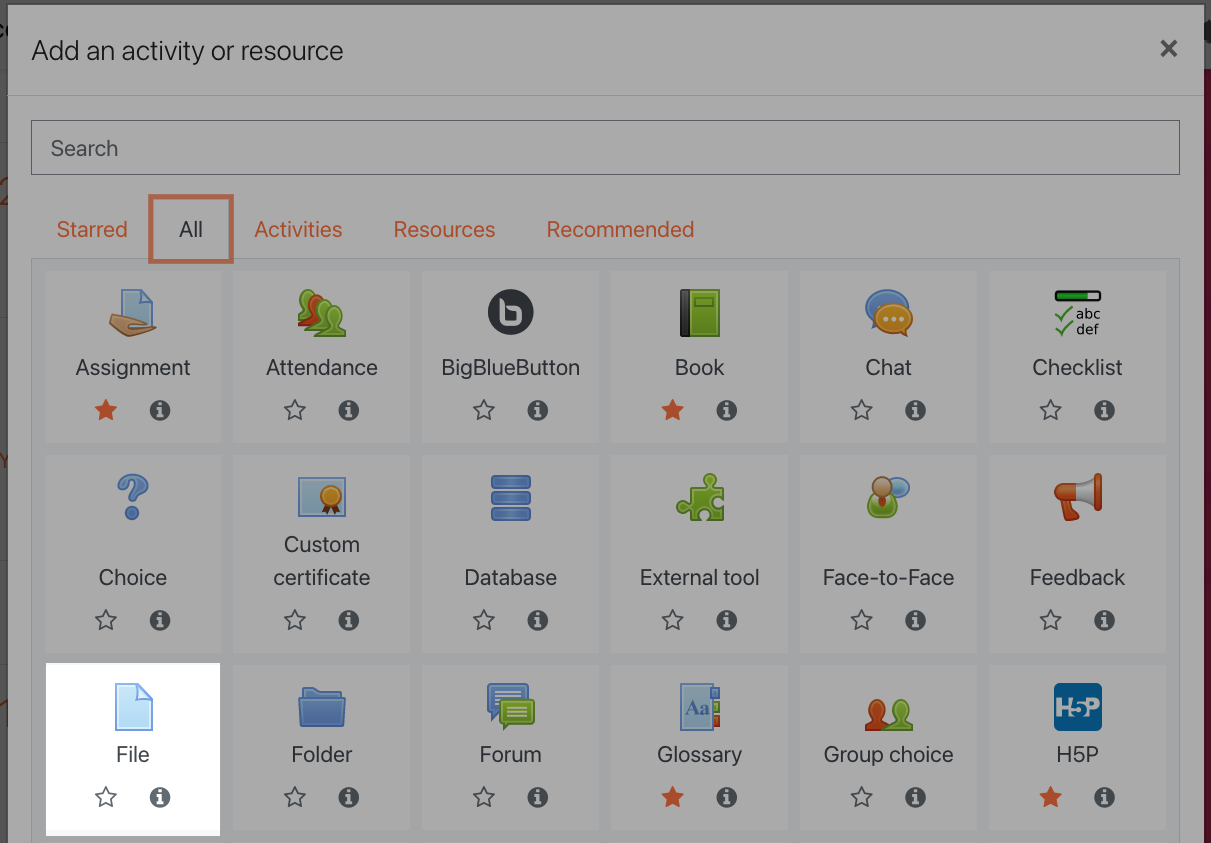
Task: Unstar the Assignment activity
Action: (x=106, y=410)
